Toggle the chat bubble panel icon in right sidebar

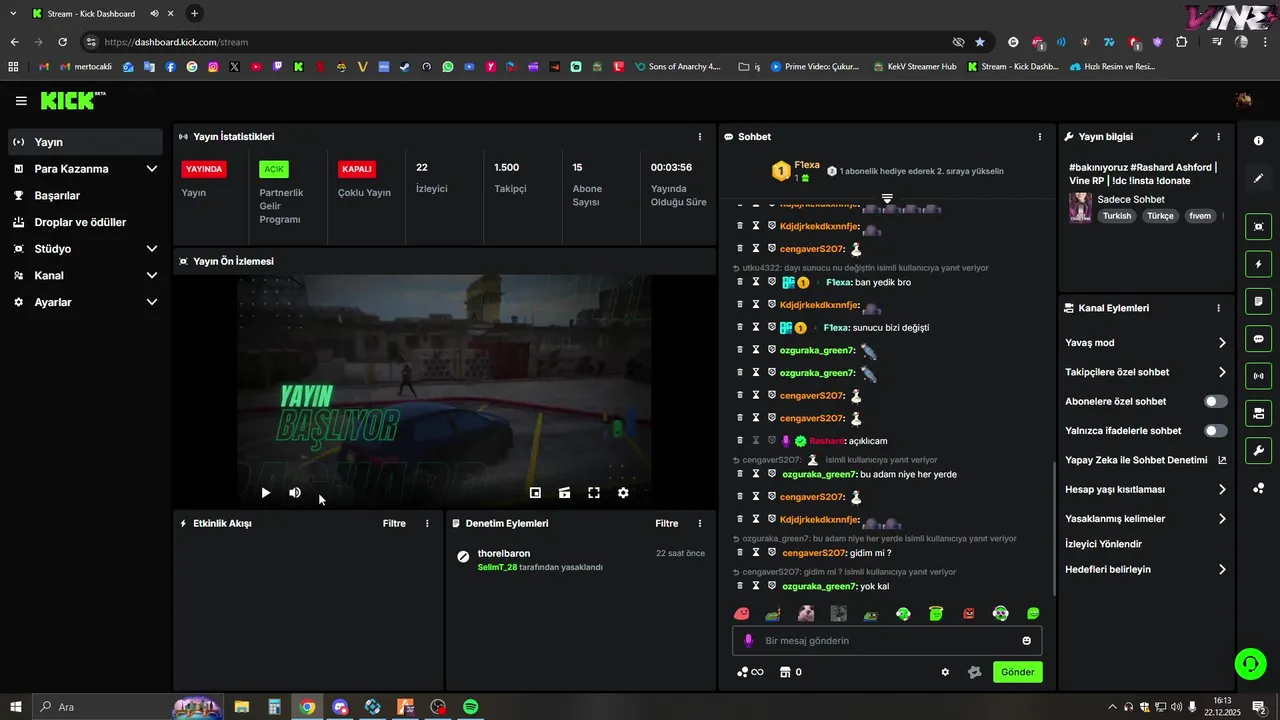tap(1258, 339)
